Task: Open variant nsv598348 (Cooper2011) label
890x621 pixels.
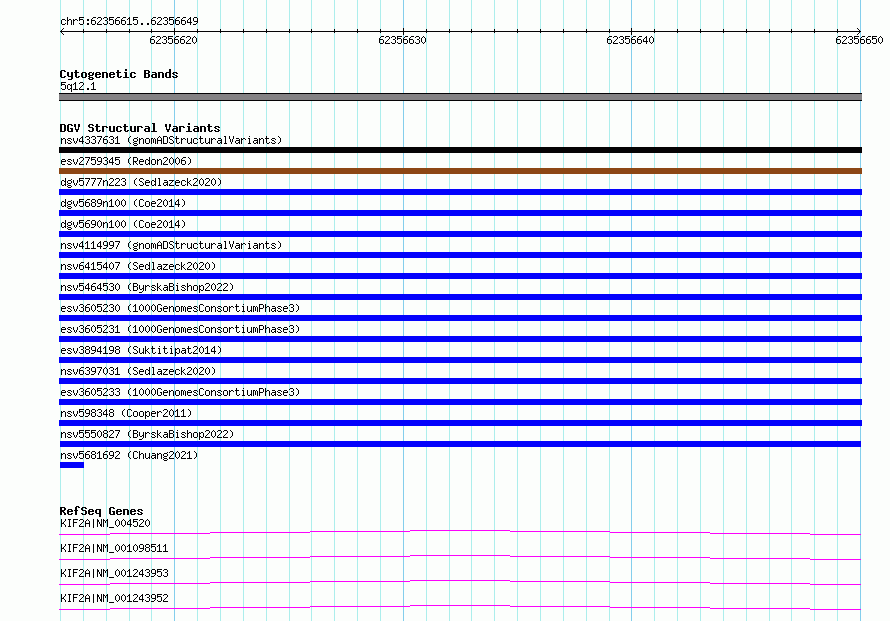Action: tap(126, 413)
